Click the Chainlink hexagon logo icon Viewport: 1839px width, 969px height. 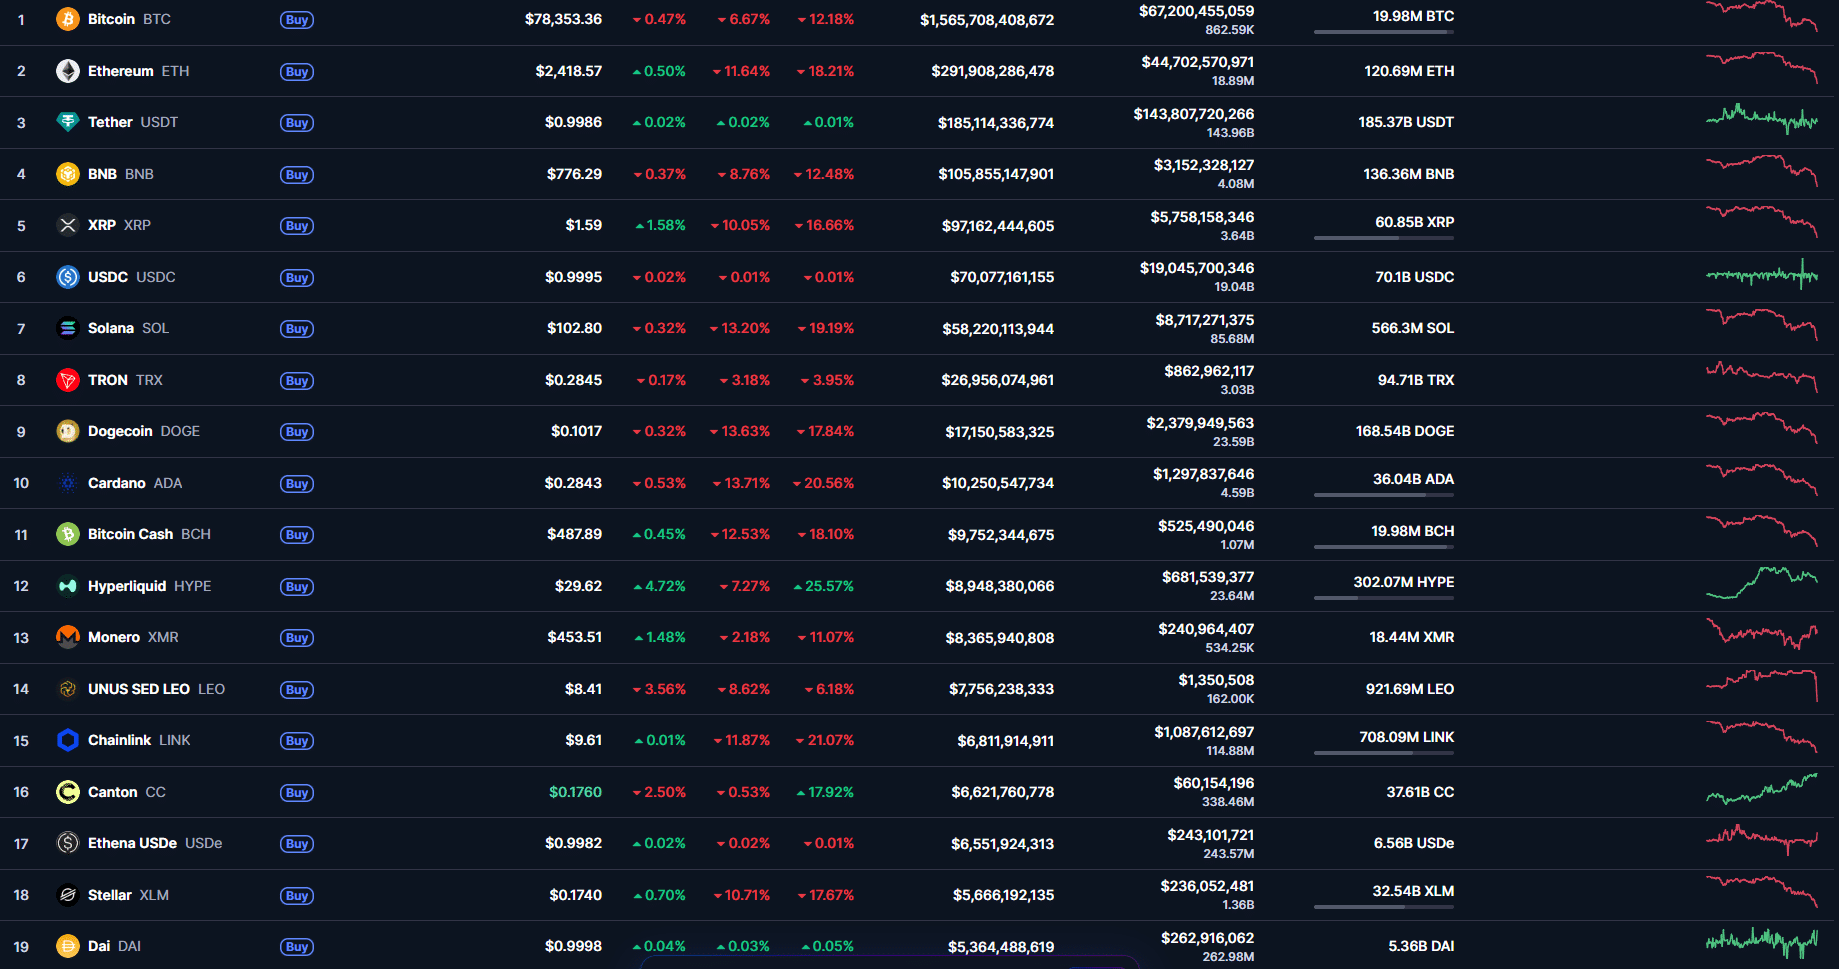click(67, 740)
